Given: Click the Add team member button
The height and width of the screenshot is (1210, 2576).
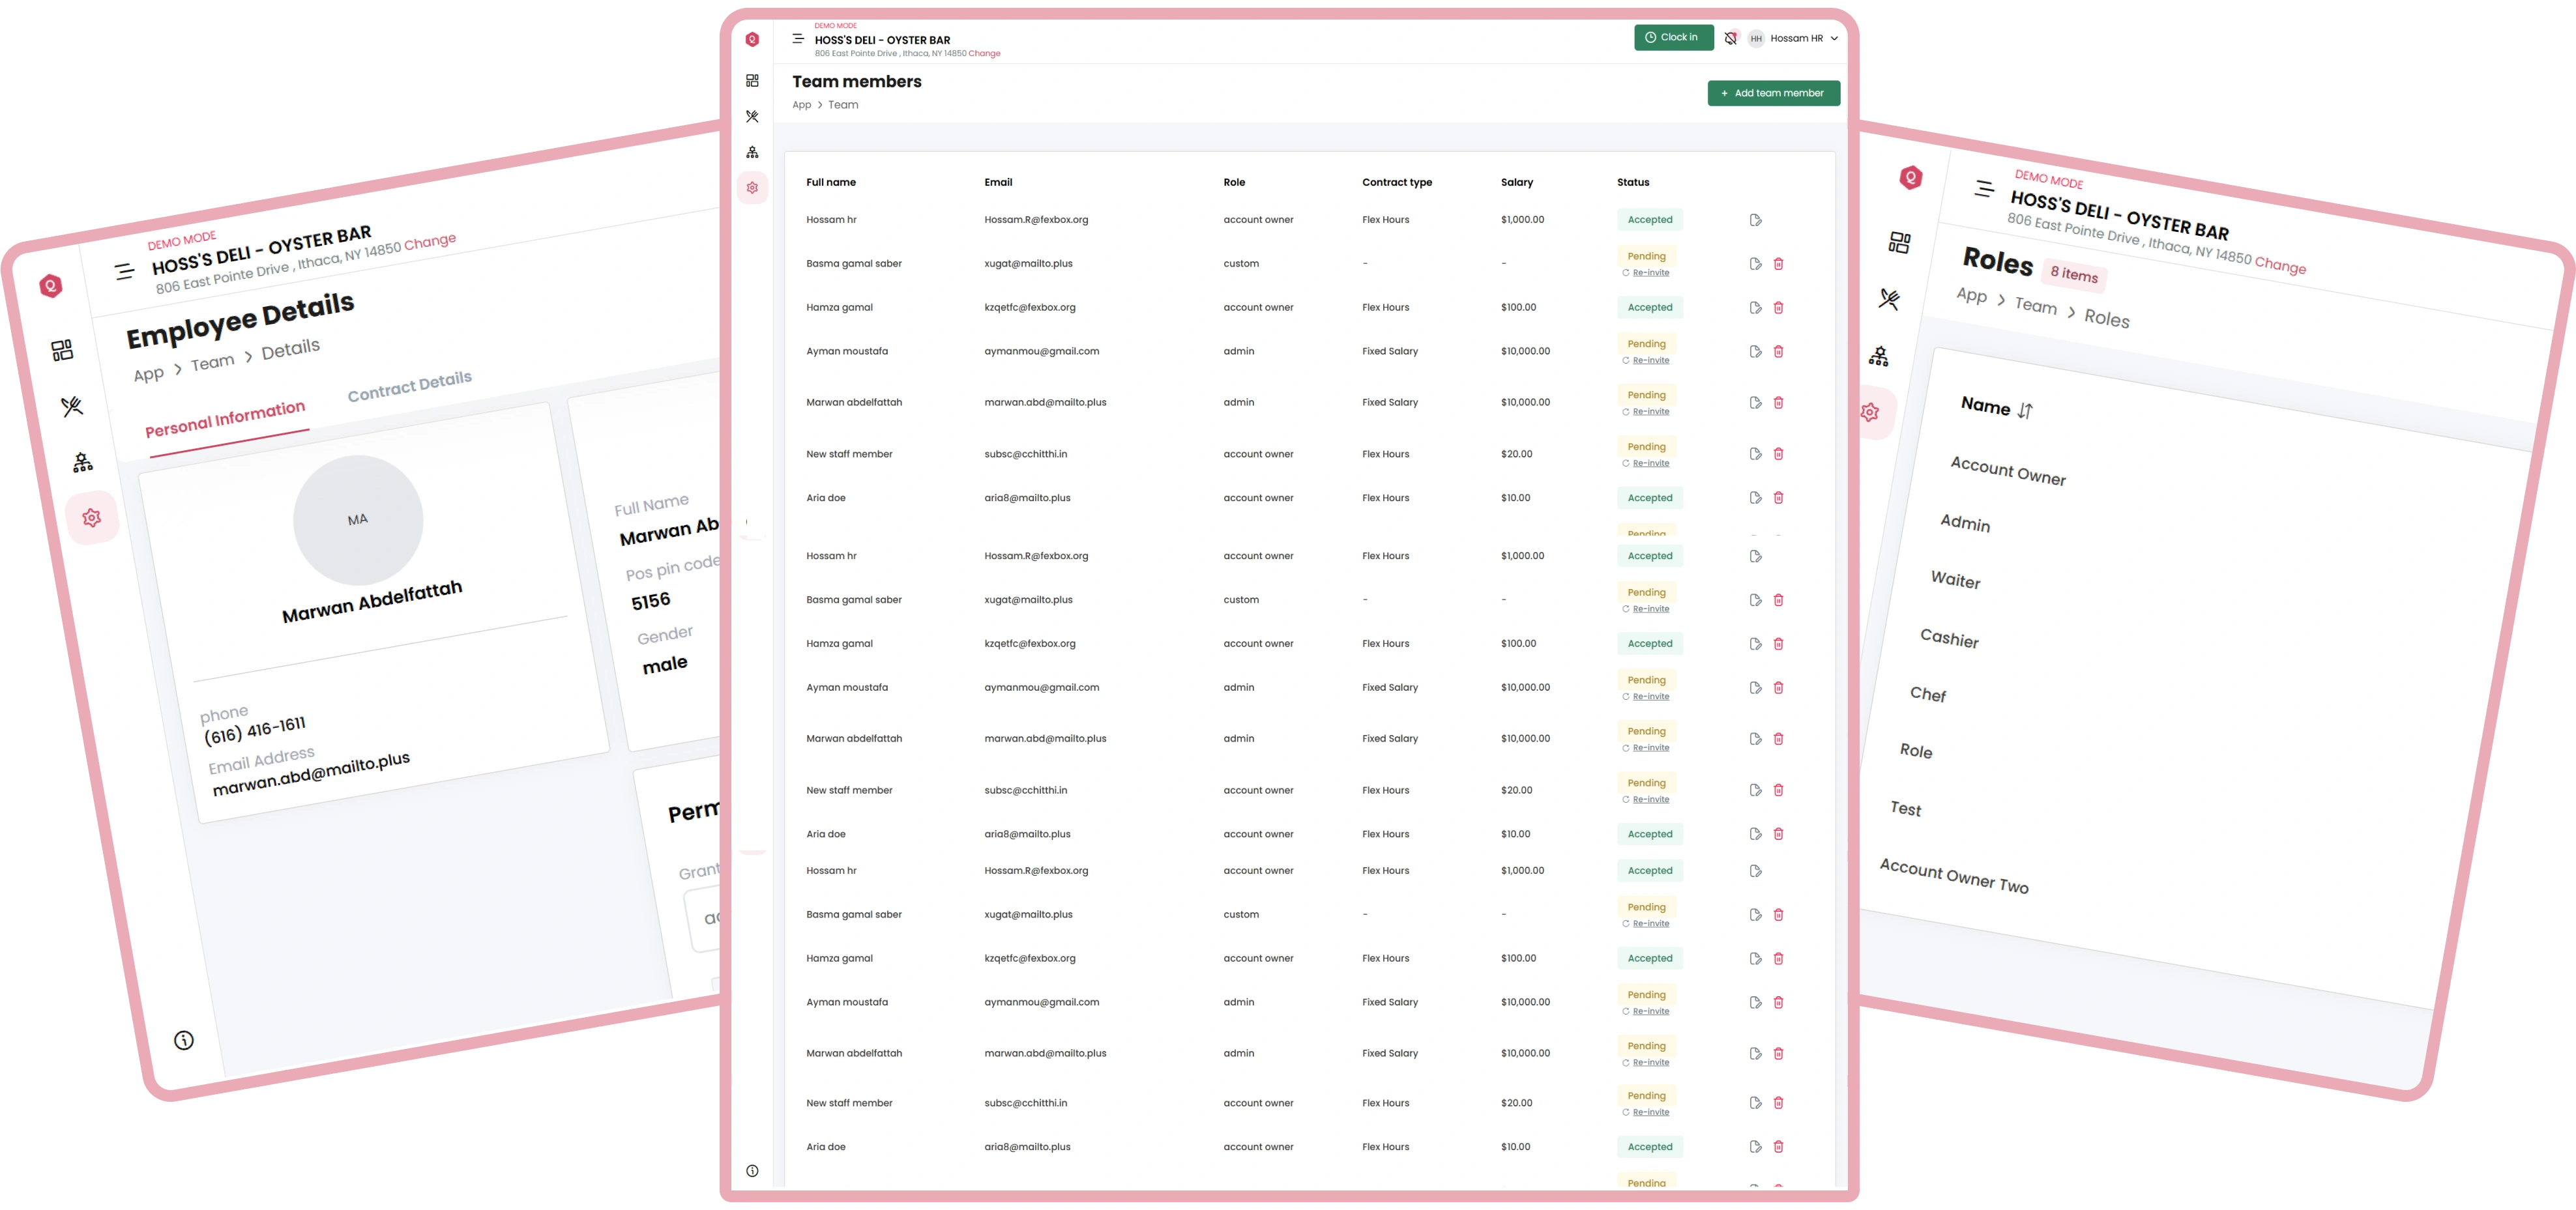Looking at the screenshot, I should [x=1773, y=93].
